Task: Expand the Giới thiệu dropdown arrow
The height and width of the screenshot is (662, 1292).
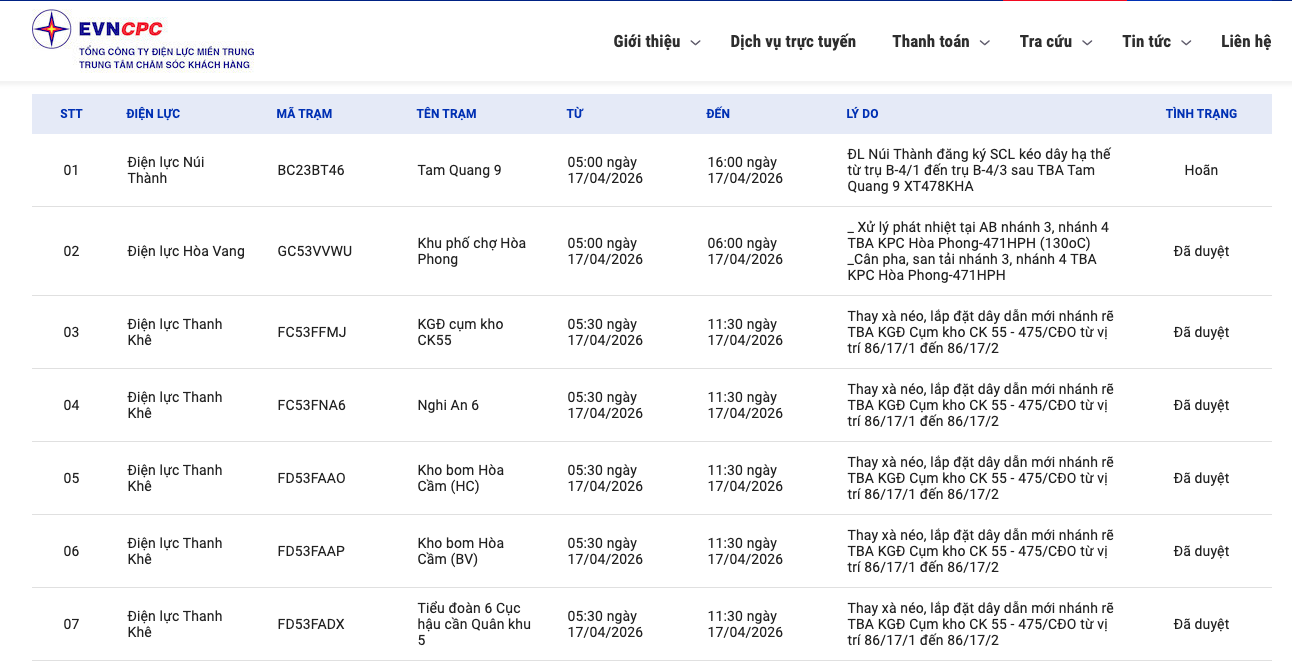Action: point(696,43)
